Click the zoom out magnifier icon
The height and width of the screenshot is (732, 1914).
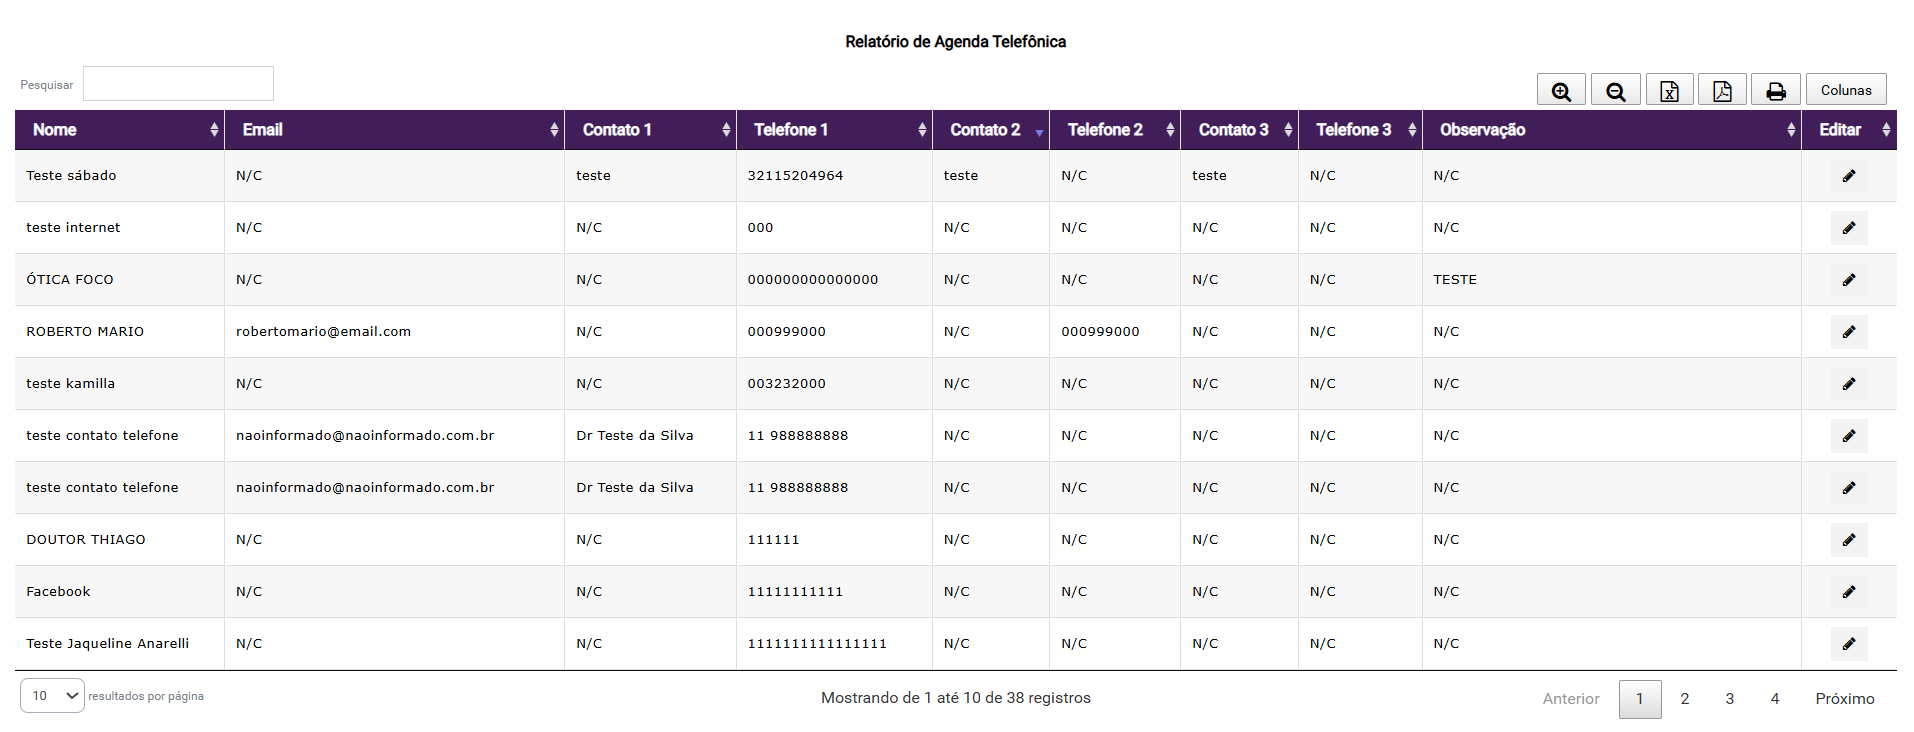coord(1615,90)
